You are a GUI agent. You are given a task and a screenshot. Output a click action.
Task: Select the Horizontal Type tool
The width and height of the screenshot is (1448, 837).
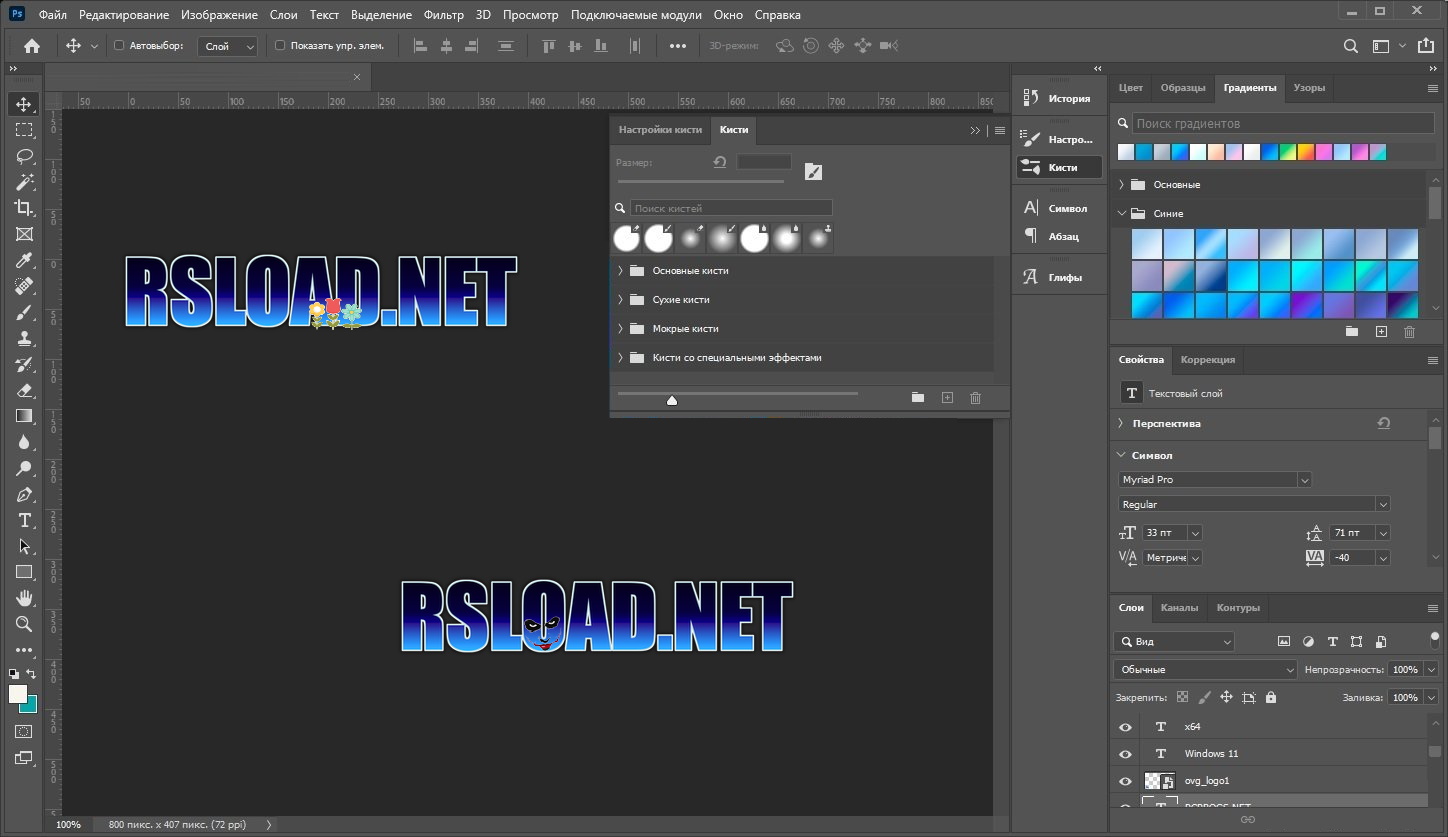coord(22,520)
